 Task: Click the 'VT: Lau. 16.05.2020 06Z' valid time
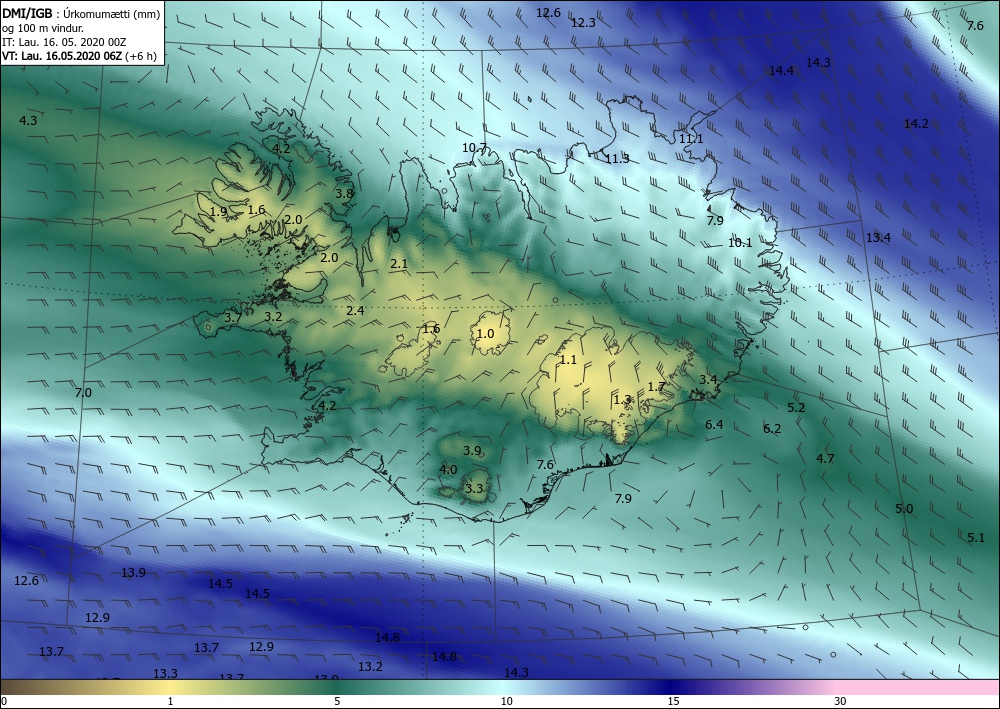62,56
